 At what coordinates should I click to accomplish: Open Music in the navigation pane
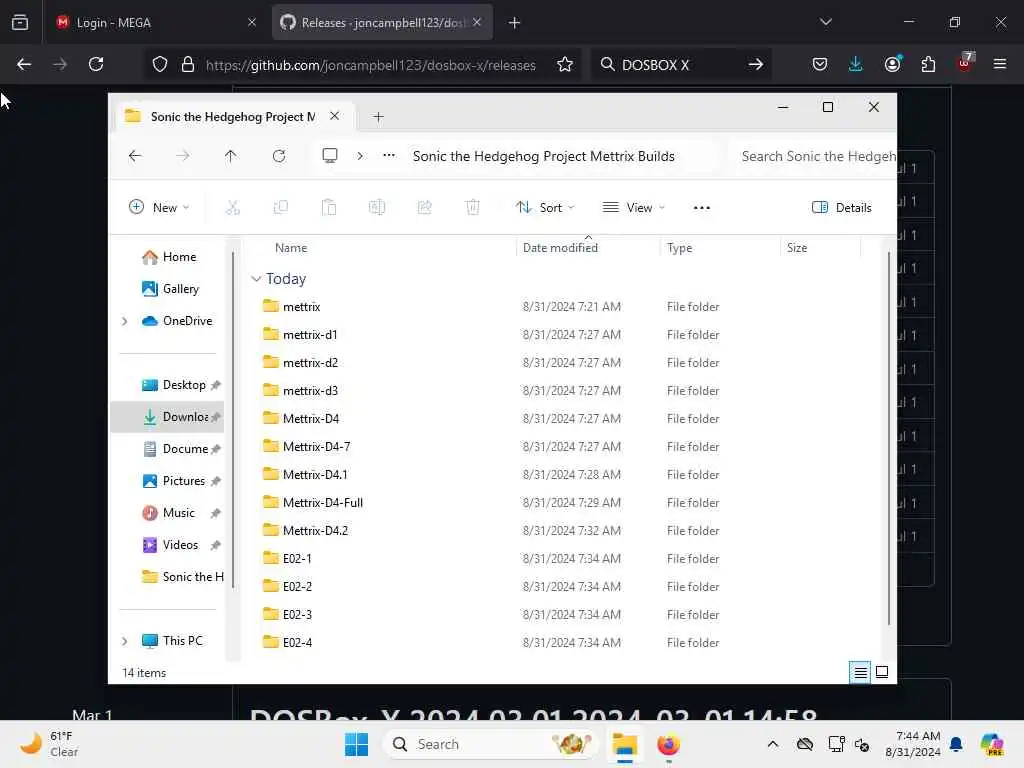(169, 513)
